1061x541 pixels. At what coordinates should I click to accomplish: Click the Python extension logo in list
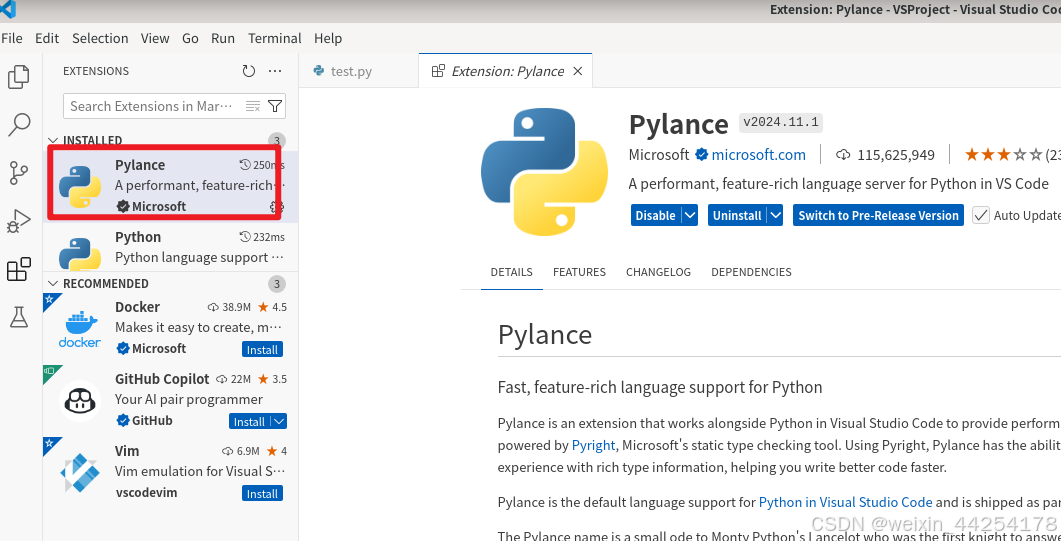click(80, 253)
